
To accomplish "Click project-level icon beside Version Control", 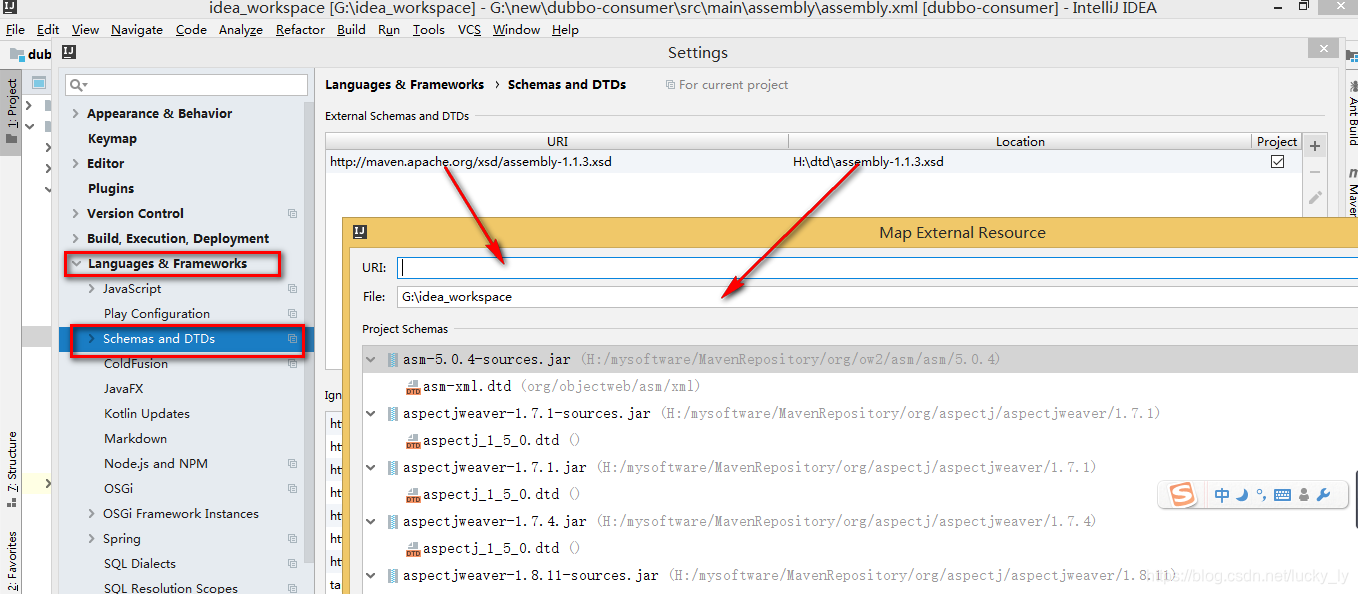I will pos(293,214).
